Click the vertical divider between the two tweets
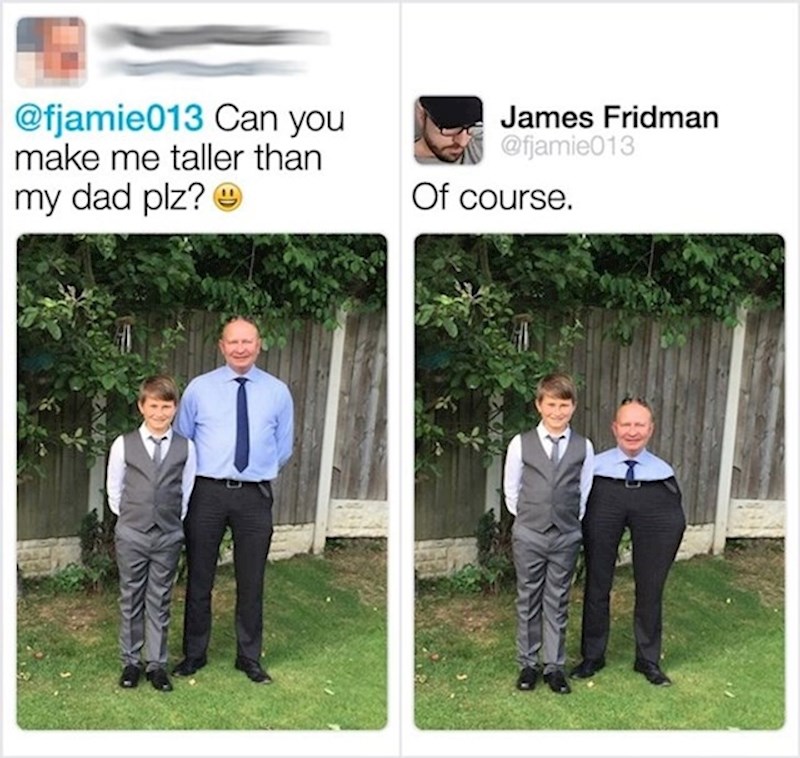Image resolution: width=800 pixels, height=758 pixels. pos(401,379)
